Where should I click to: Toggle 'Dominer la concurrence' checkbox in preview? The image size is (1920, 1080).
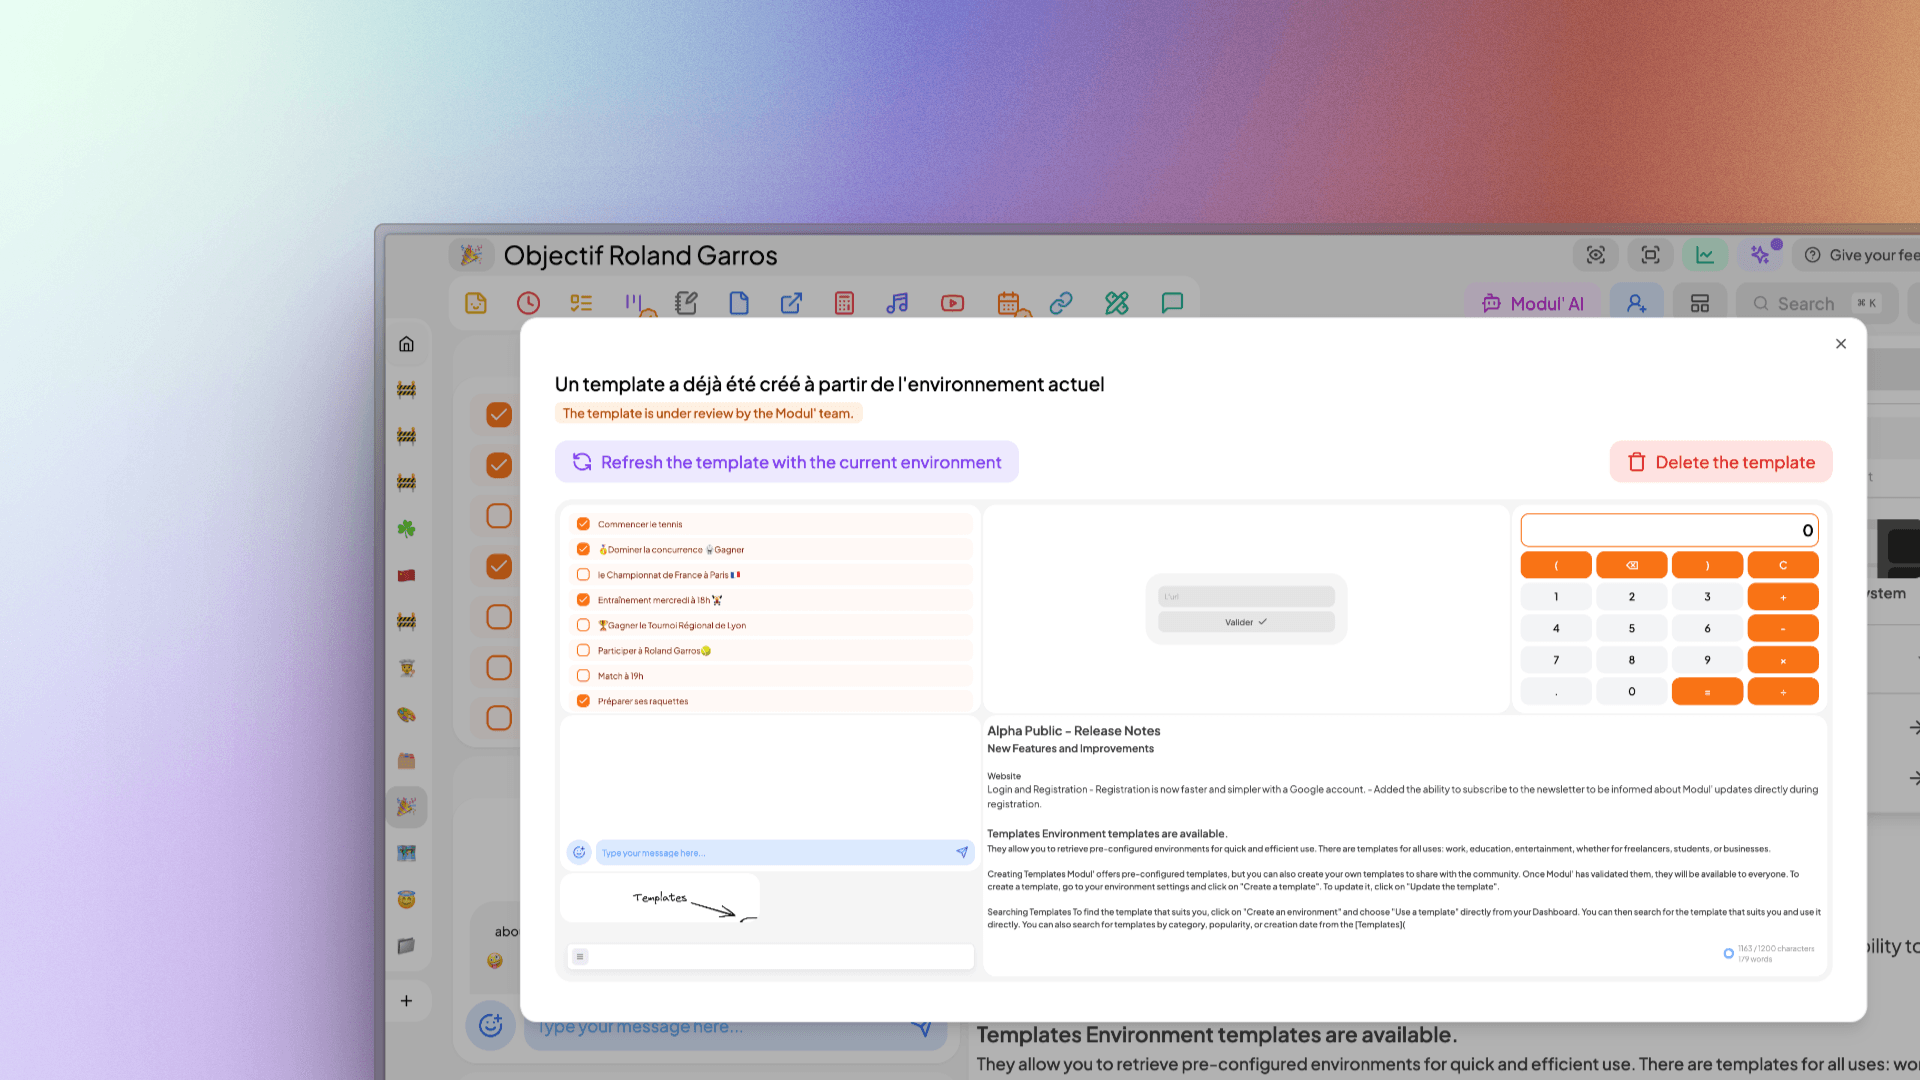pos(583,549)
